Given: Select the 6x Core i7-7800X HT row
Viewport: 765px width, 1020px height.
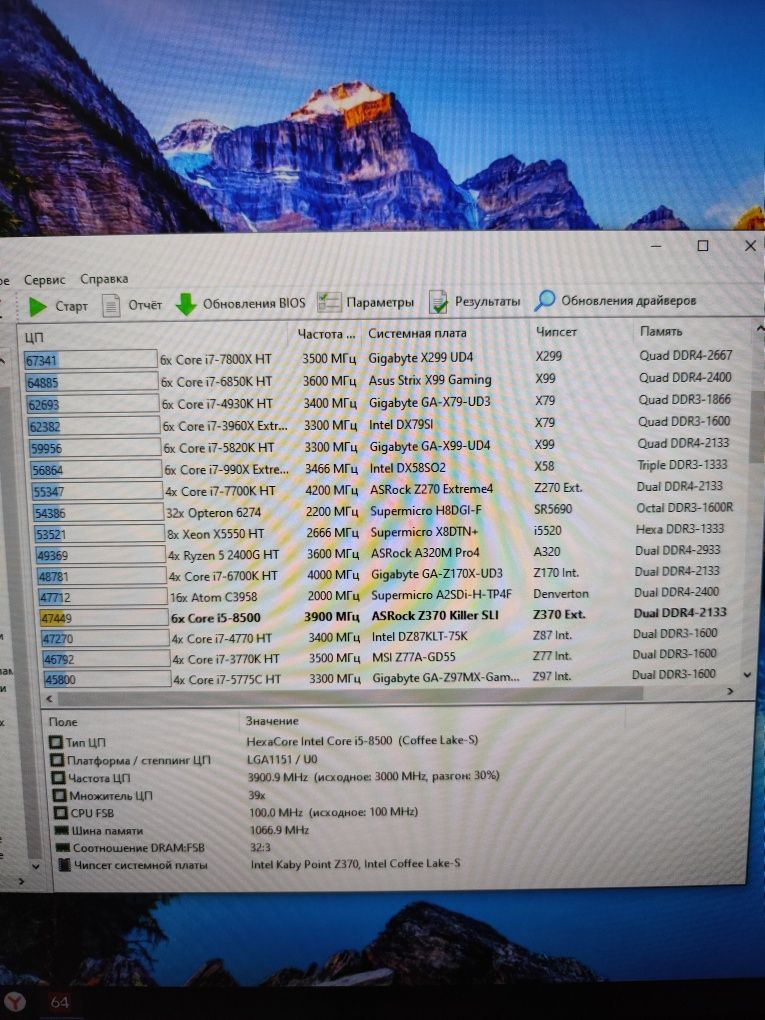Looking at the screenshot, I should pyautogui.click(x=379, y=358).
